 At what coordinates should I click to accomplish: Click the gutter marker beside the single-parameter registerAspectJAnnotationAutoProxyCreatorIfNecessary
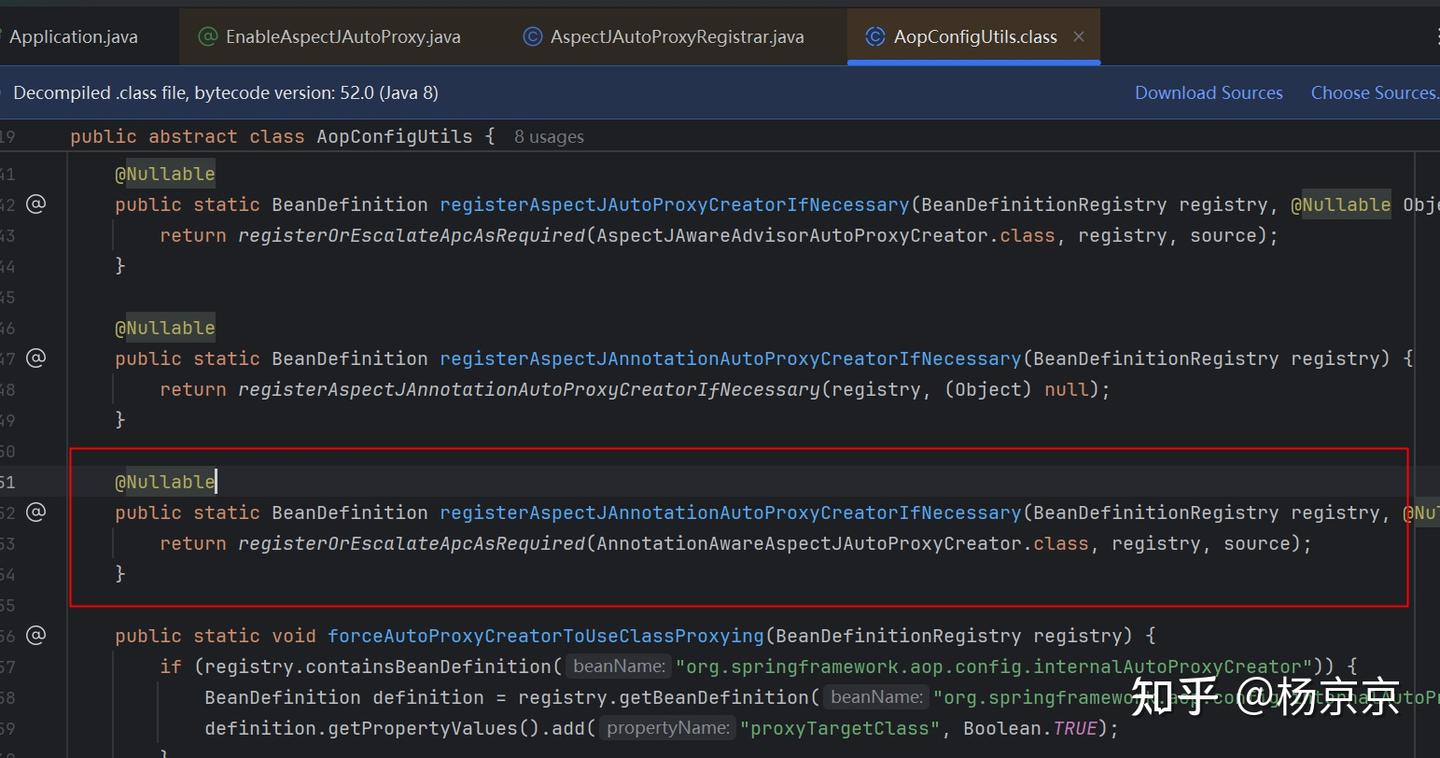pyautogui.click(x=36, y=358)
